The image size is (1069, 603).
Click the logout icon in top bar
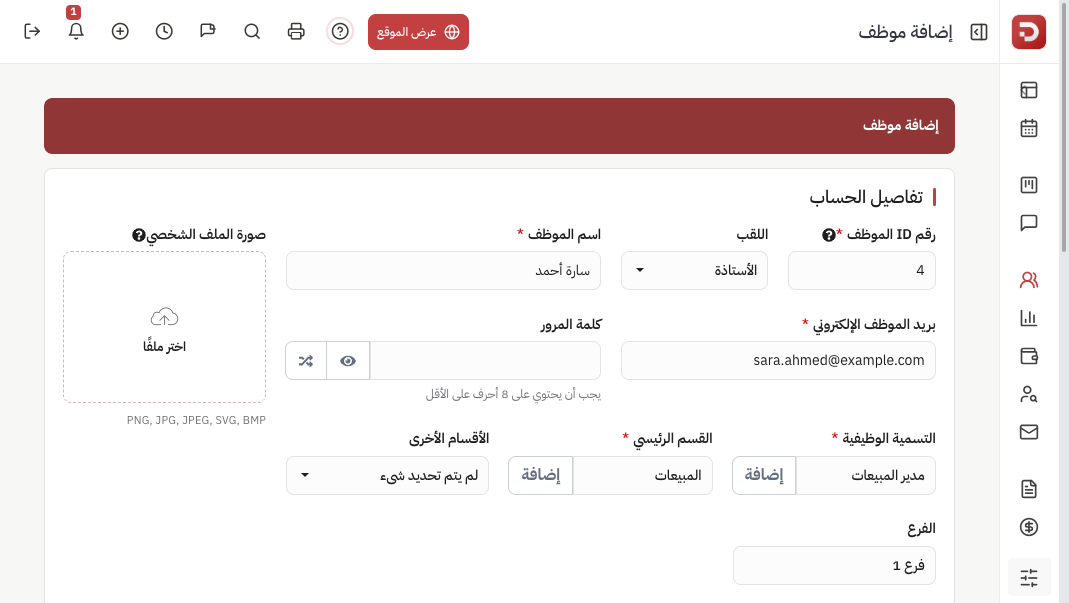32,31
